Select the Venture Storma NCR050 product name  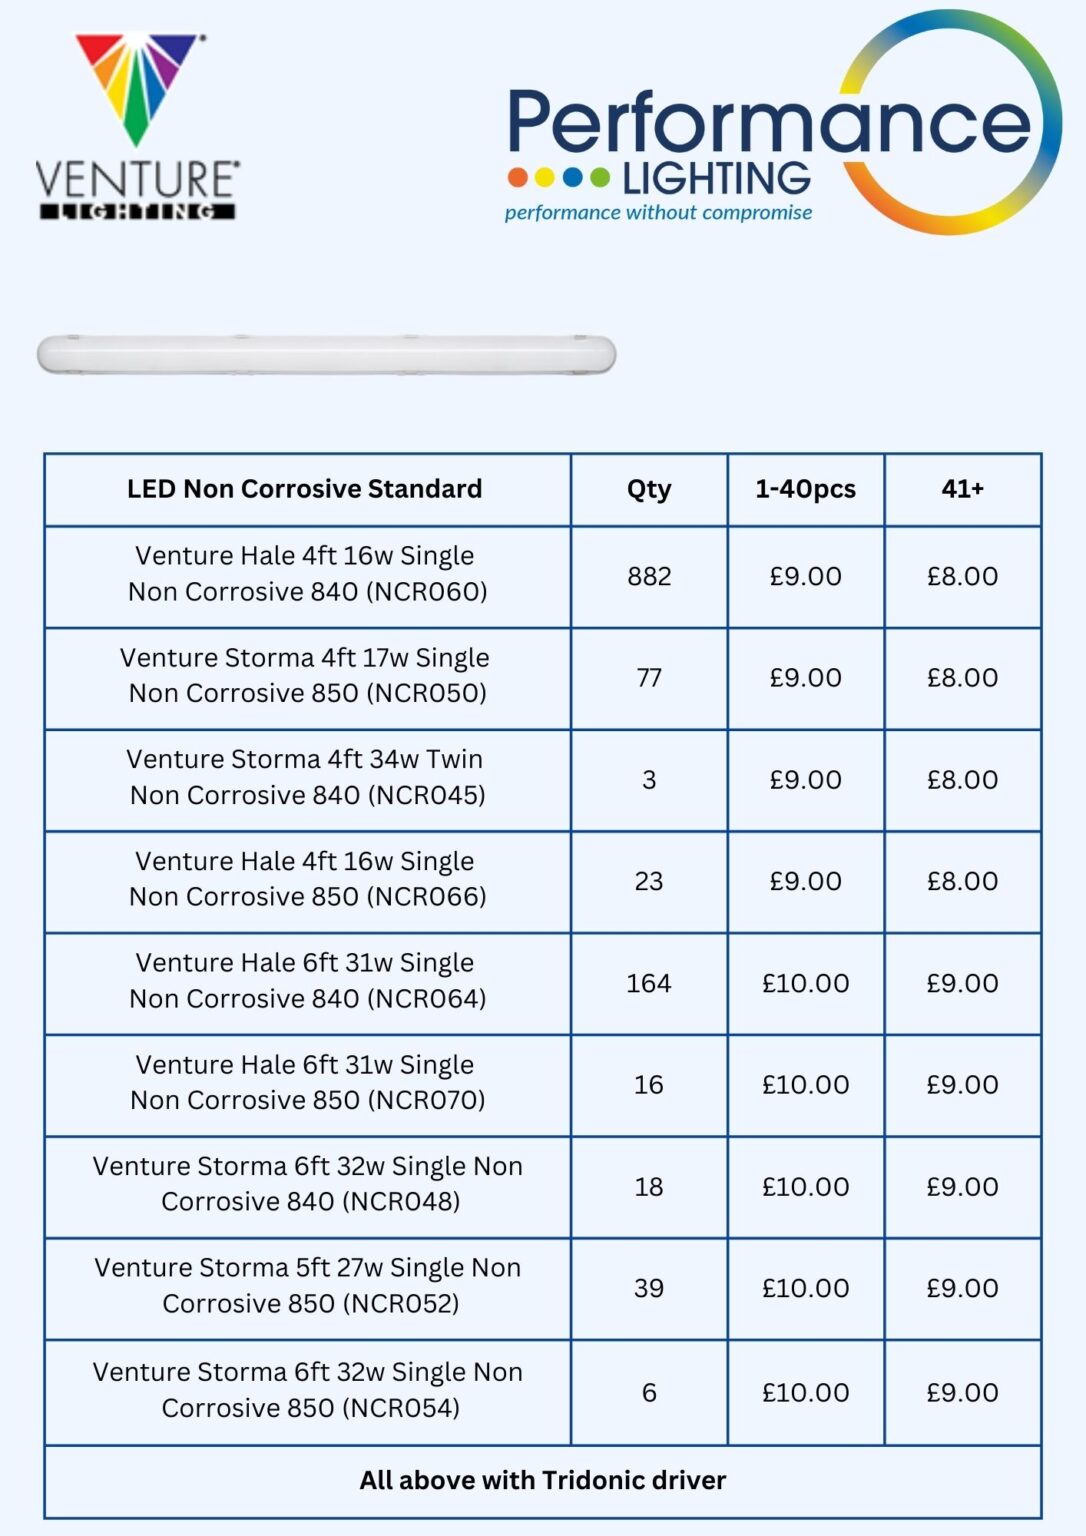tap(306, 676)
